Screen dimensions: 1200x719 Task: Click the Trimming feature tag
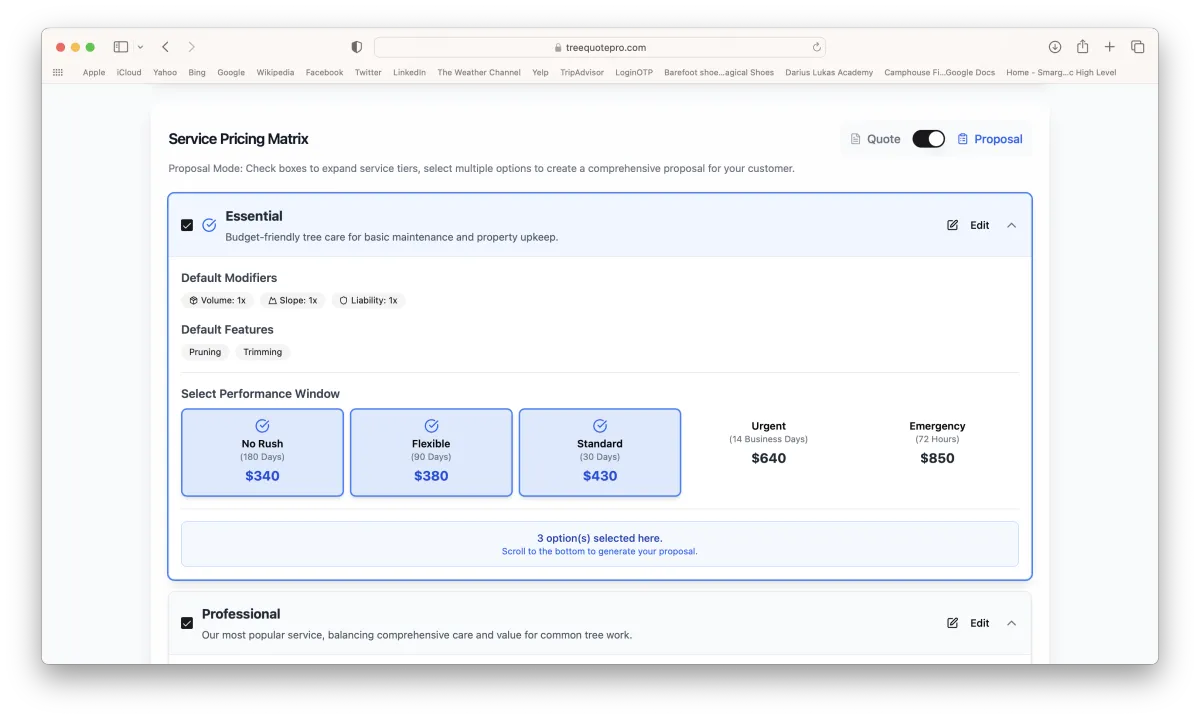click(263, 352)
